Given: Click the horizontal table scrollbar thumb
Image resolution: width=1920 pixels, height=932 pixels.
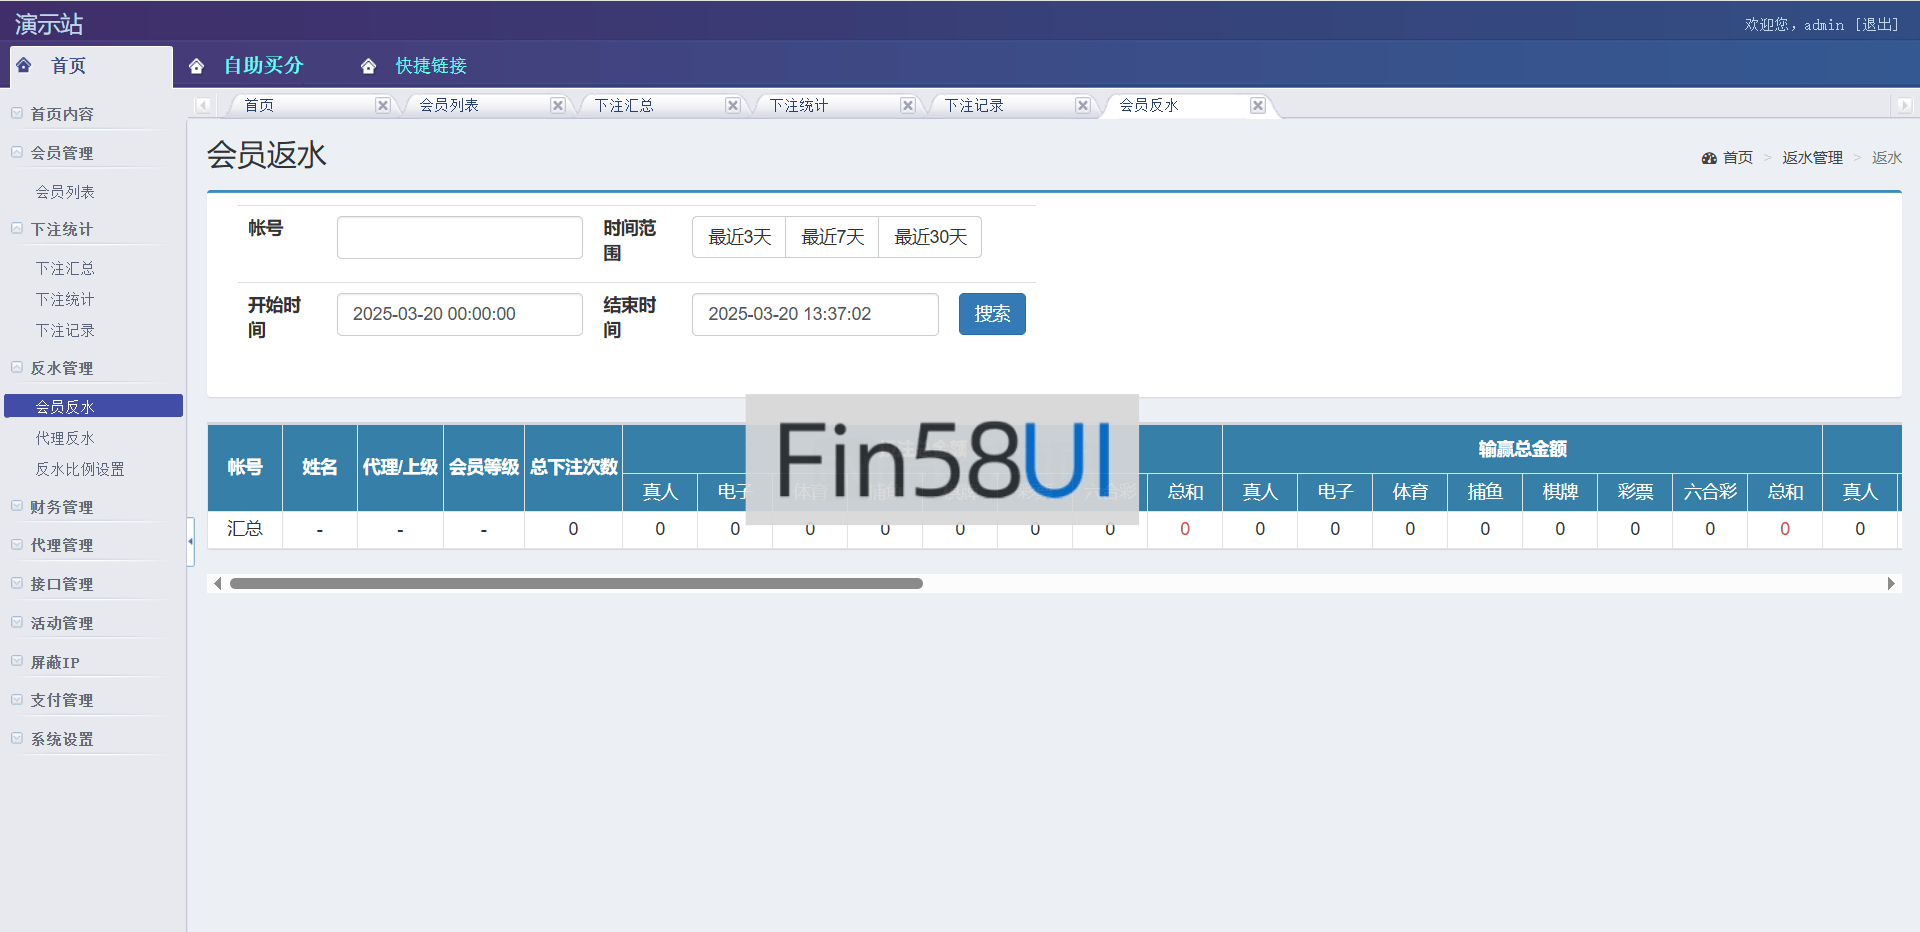Looking at the screenshot, I should [x=575, y=583].
